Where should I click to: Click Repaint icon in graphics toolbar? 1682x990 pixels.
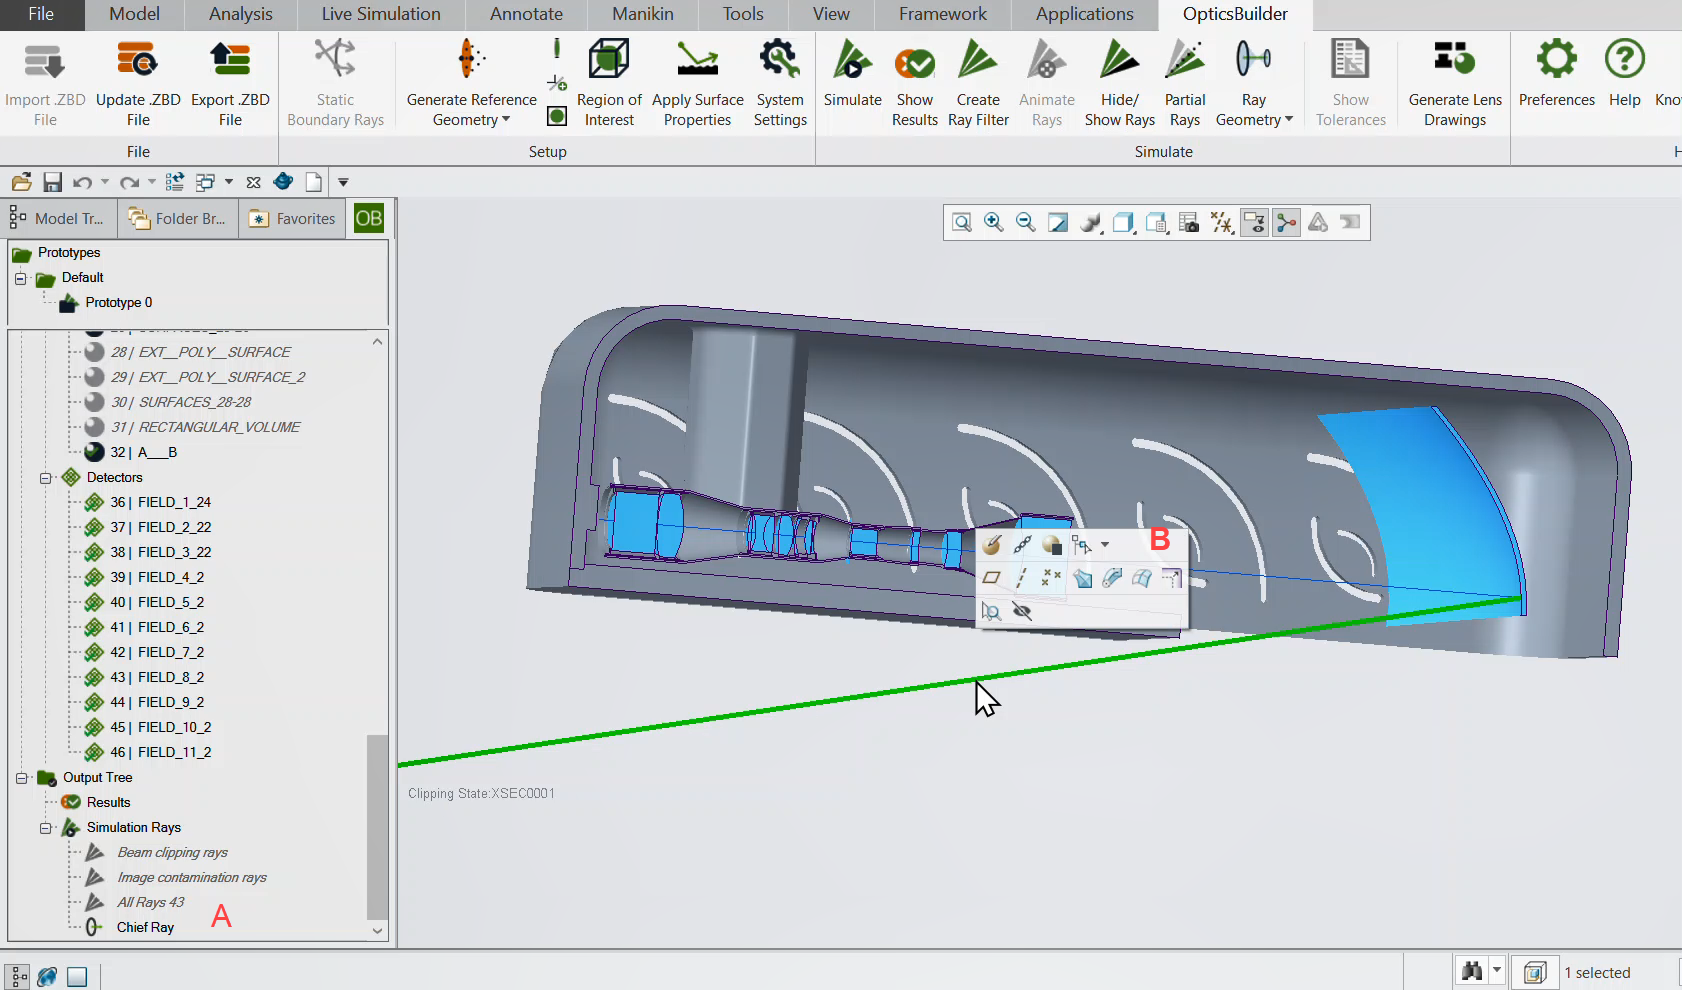click(x=1058, y=222)
